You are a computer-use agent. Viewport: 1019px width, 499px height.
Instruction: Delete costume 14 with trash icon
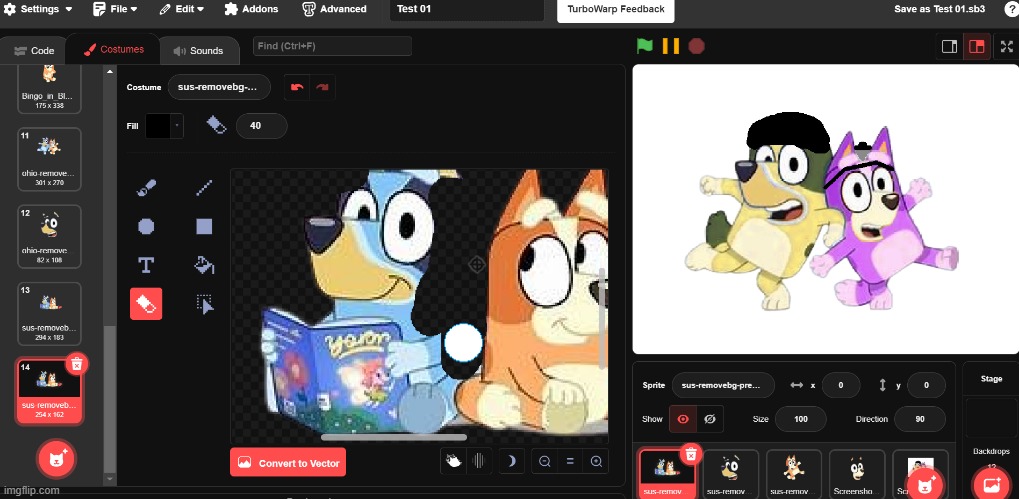click(x=77, y=364)
